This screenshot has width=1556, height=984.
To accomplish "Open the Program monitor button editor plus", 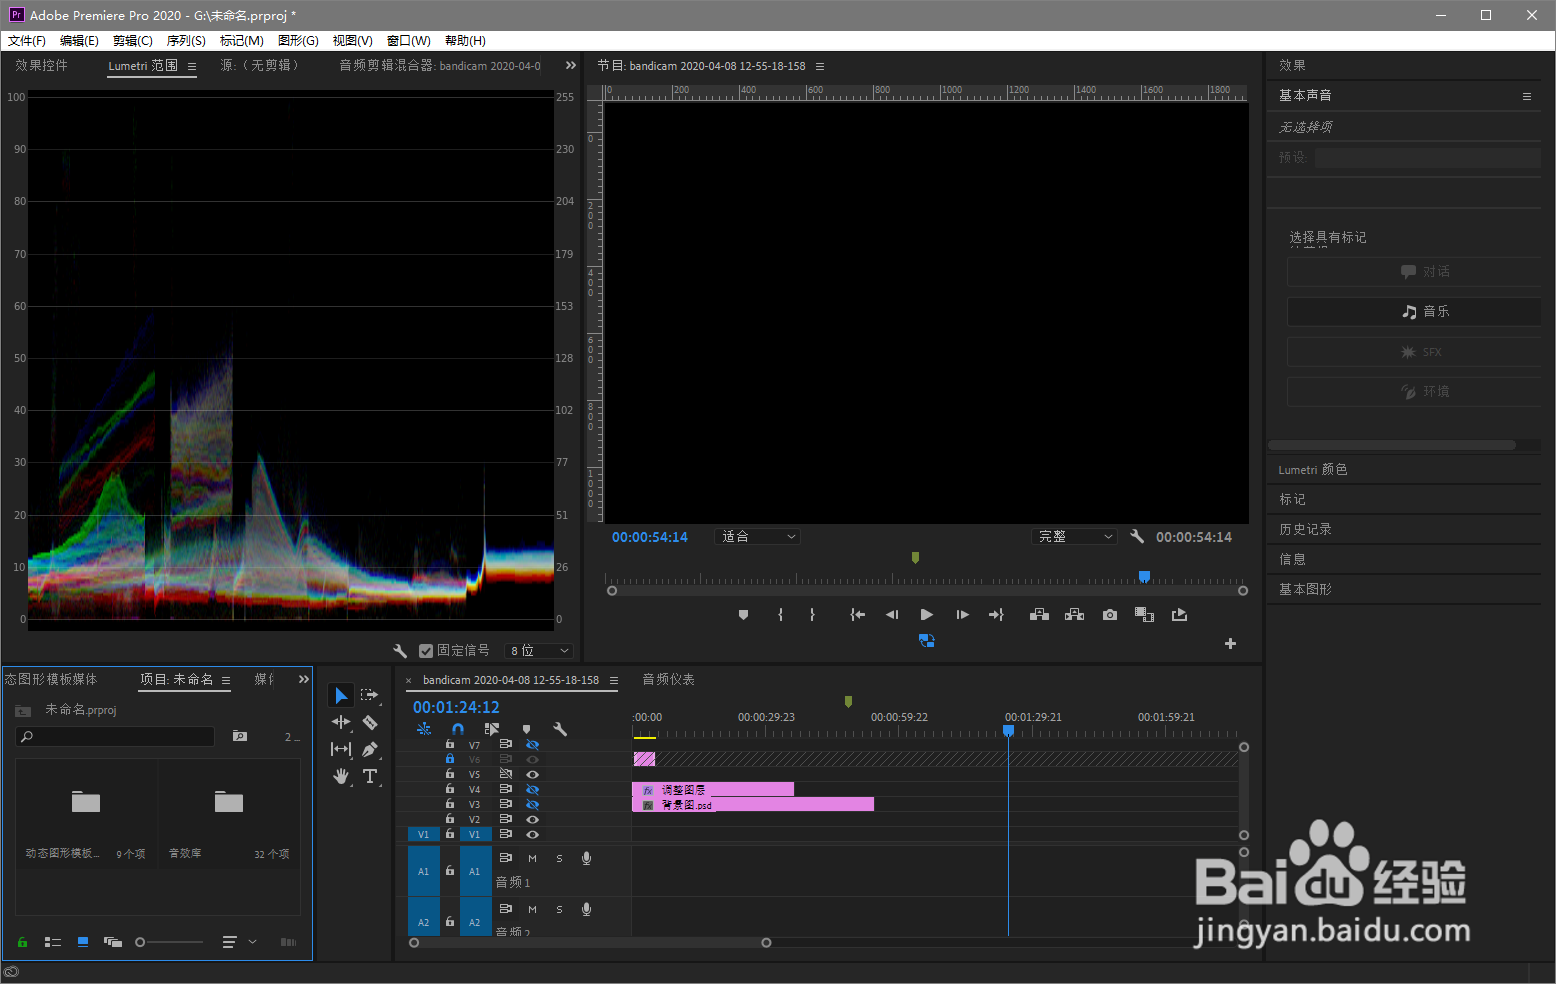I will tap(1231, 643).
